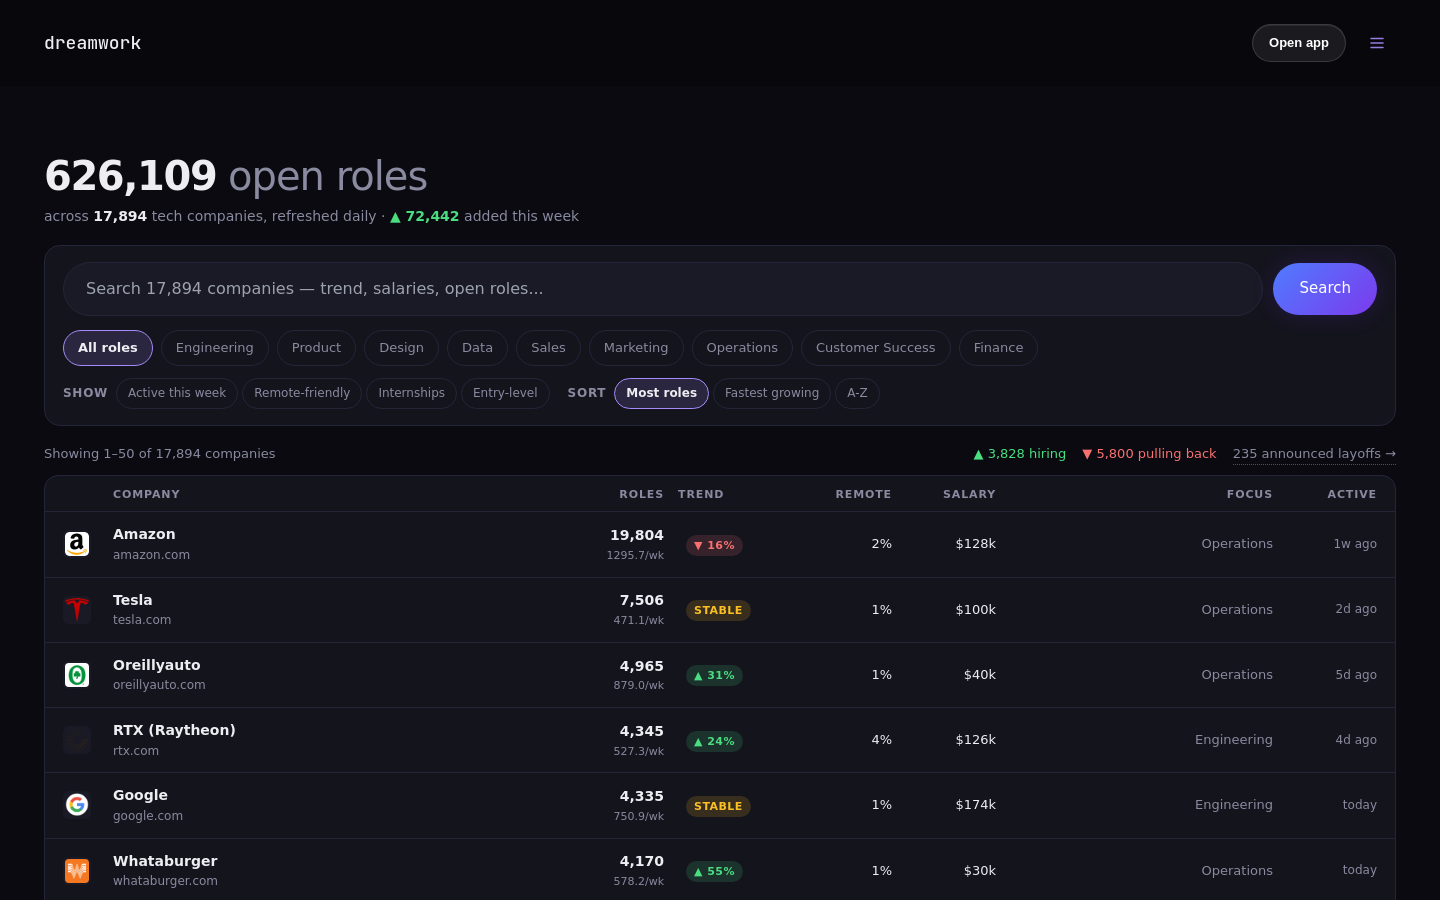Filter by Operations roles

pos(742,348)
